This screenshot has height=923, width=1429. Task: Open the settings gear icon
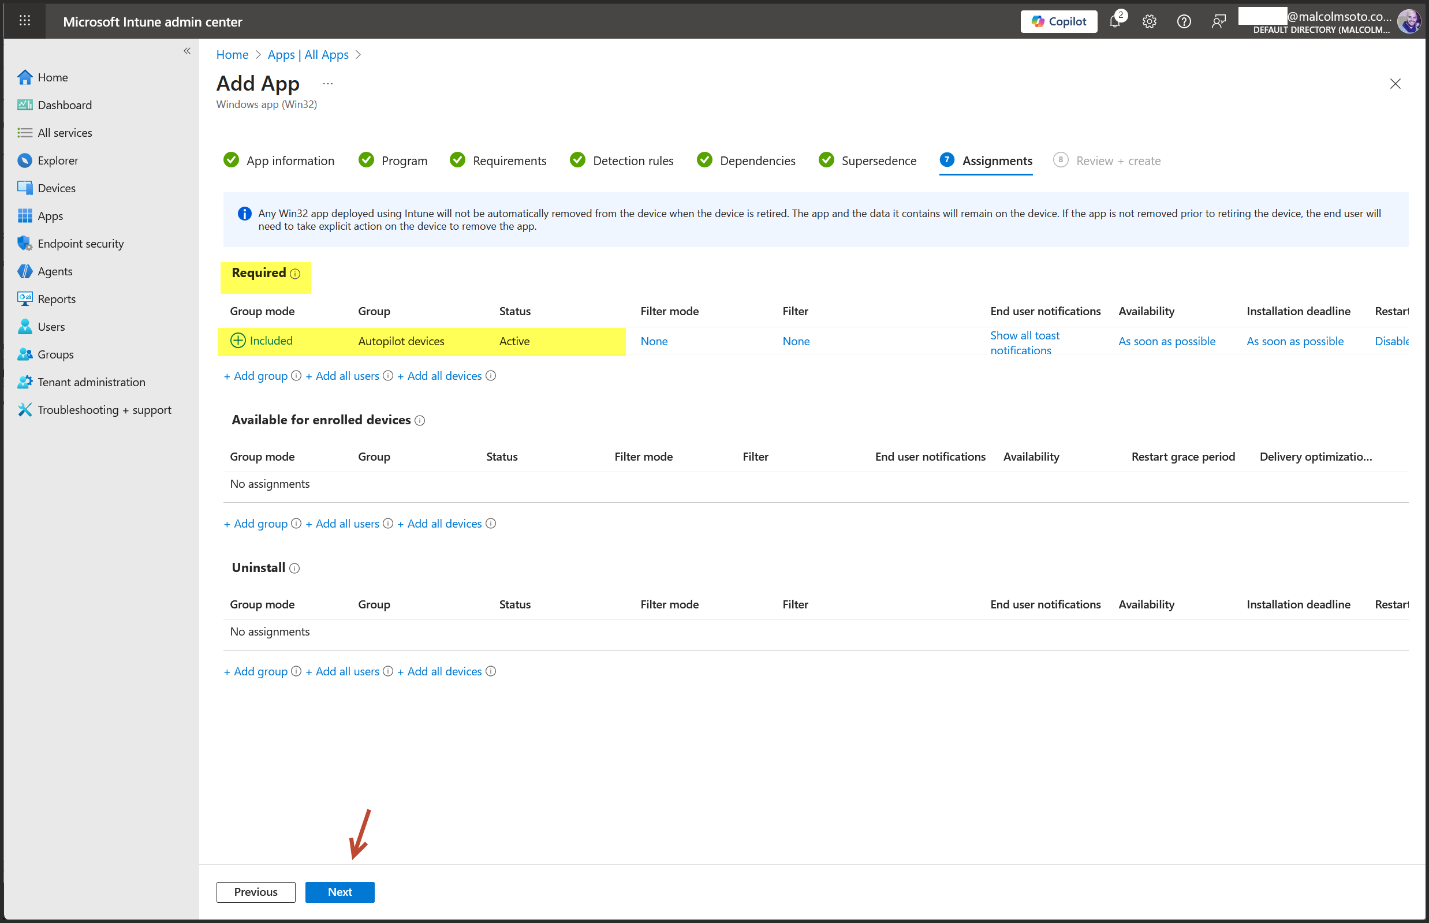pyautogui.click(x=1150, y=21)
